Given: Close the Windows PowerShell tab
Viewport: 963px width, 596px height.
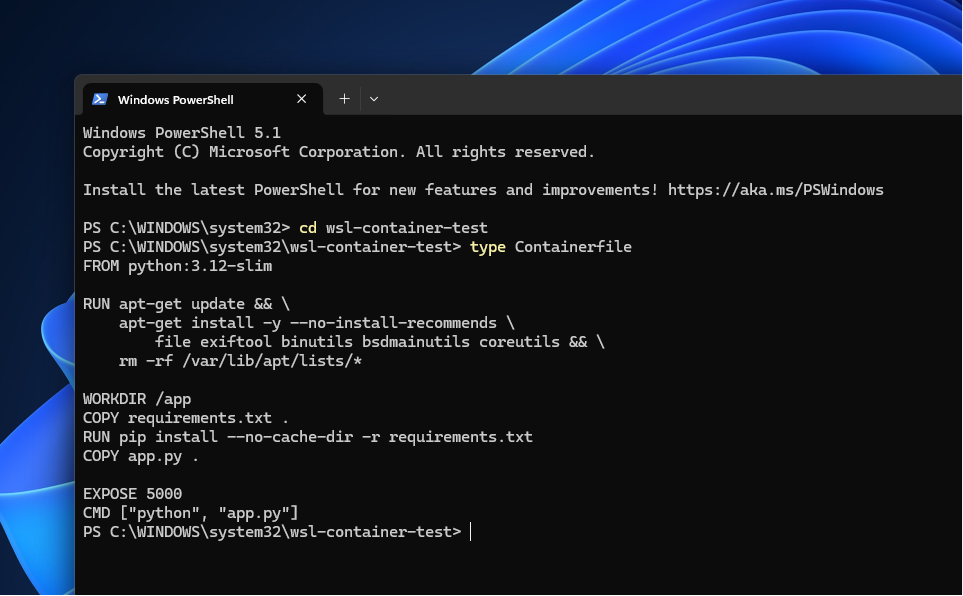Looking at the screenshot, I should (302, 99).
